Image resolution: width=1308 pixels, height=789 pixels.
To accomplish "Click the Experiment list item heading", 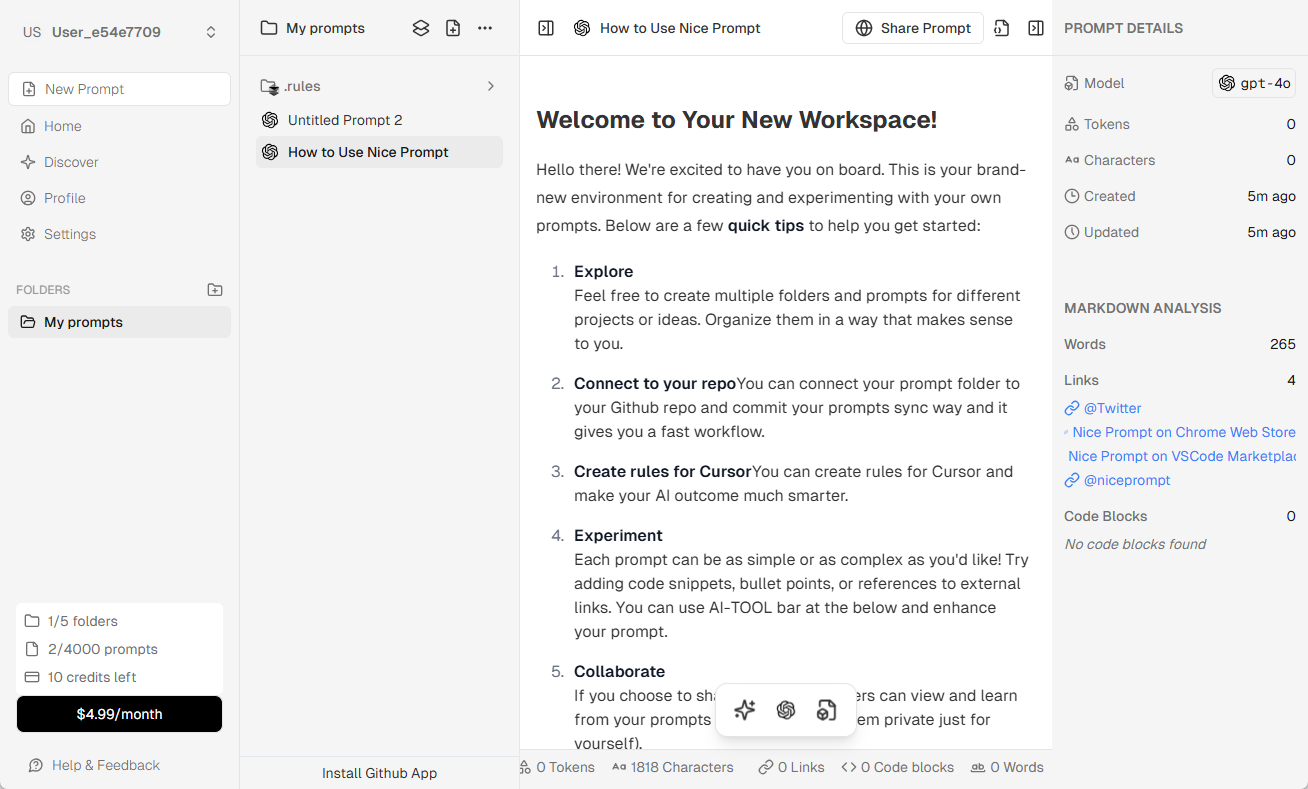I will tap(618, 536).
